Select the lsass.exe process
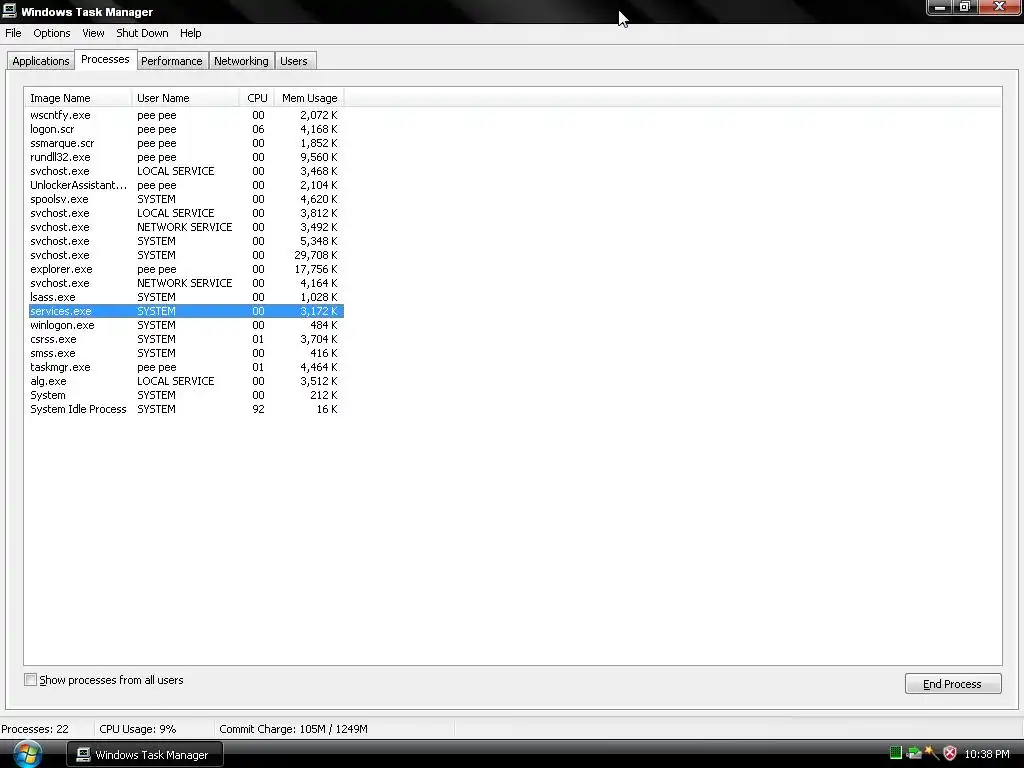1024x768 pixels. (186, 297)
